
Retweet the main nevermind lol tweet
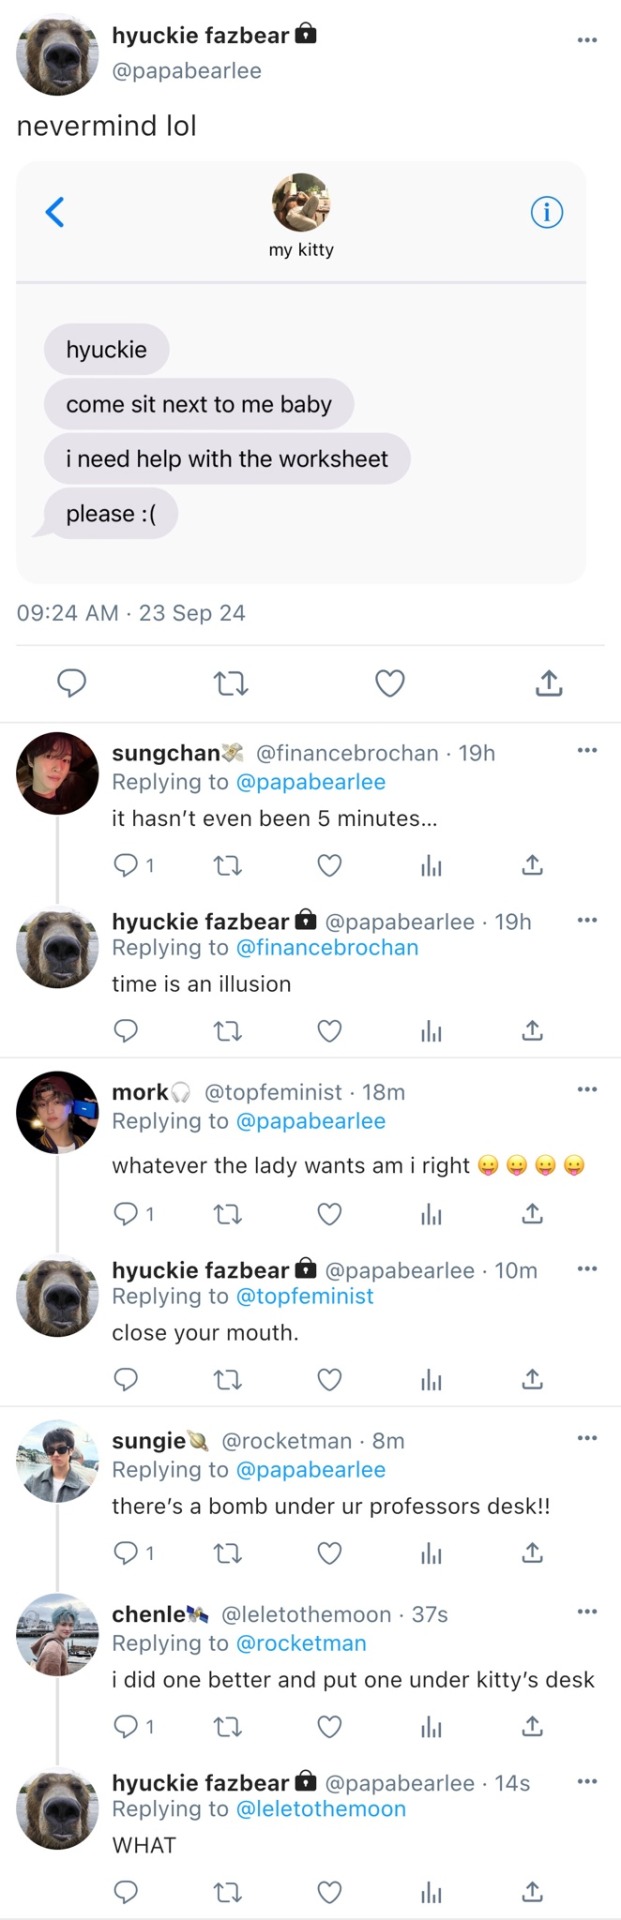(231, 683)
